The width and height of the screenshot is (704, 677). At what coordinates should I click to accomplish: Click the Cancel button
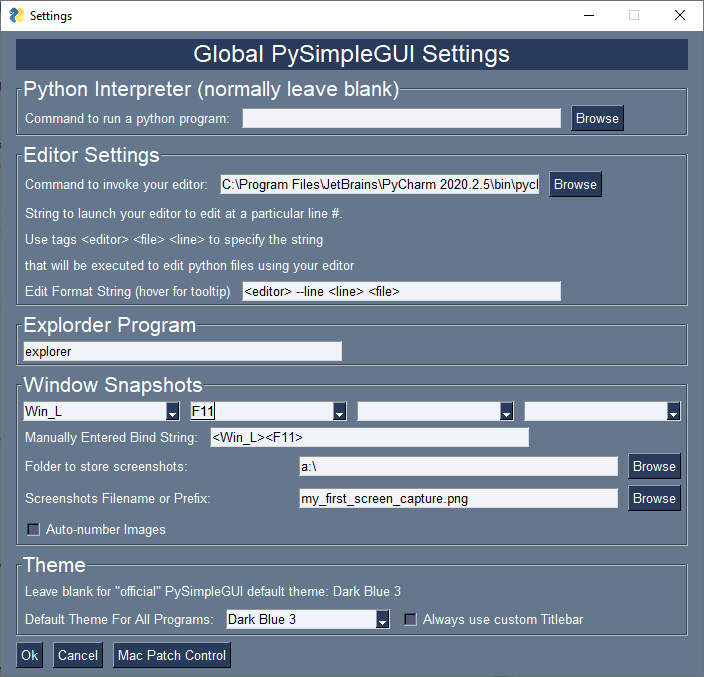(x=78, y=655)
